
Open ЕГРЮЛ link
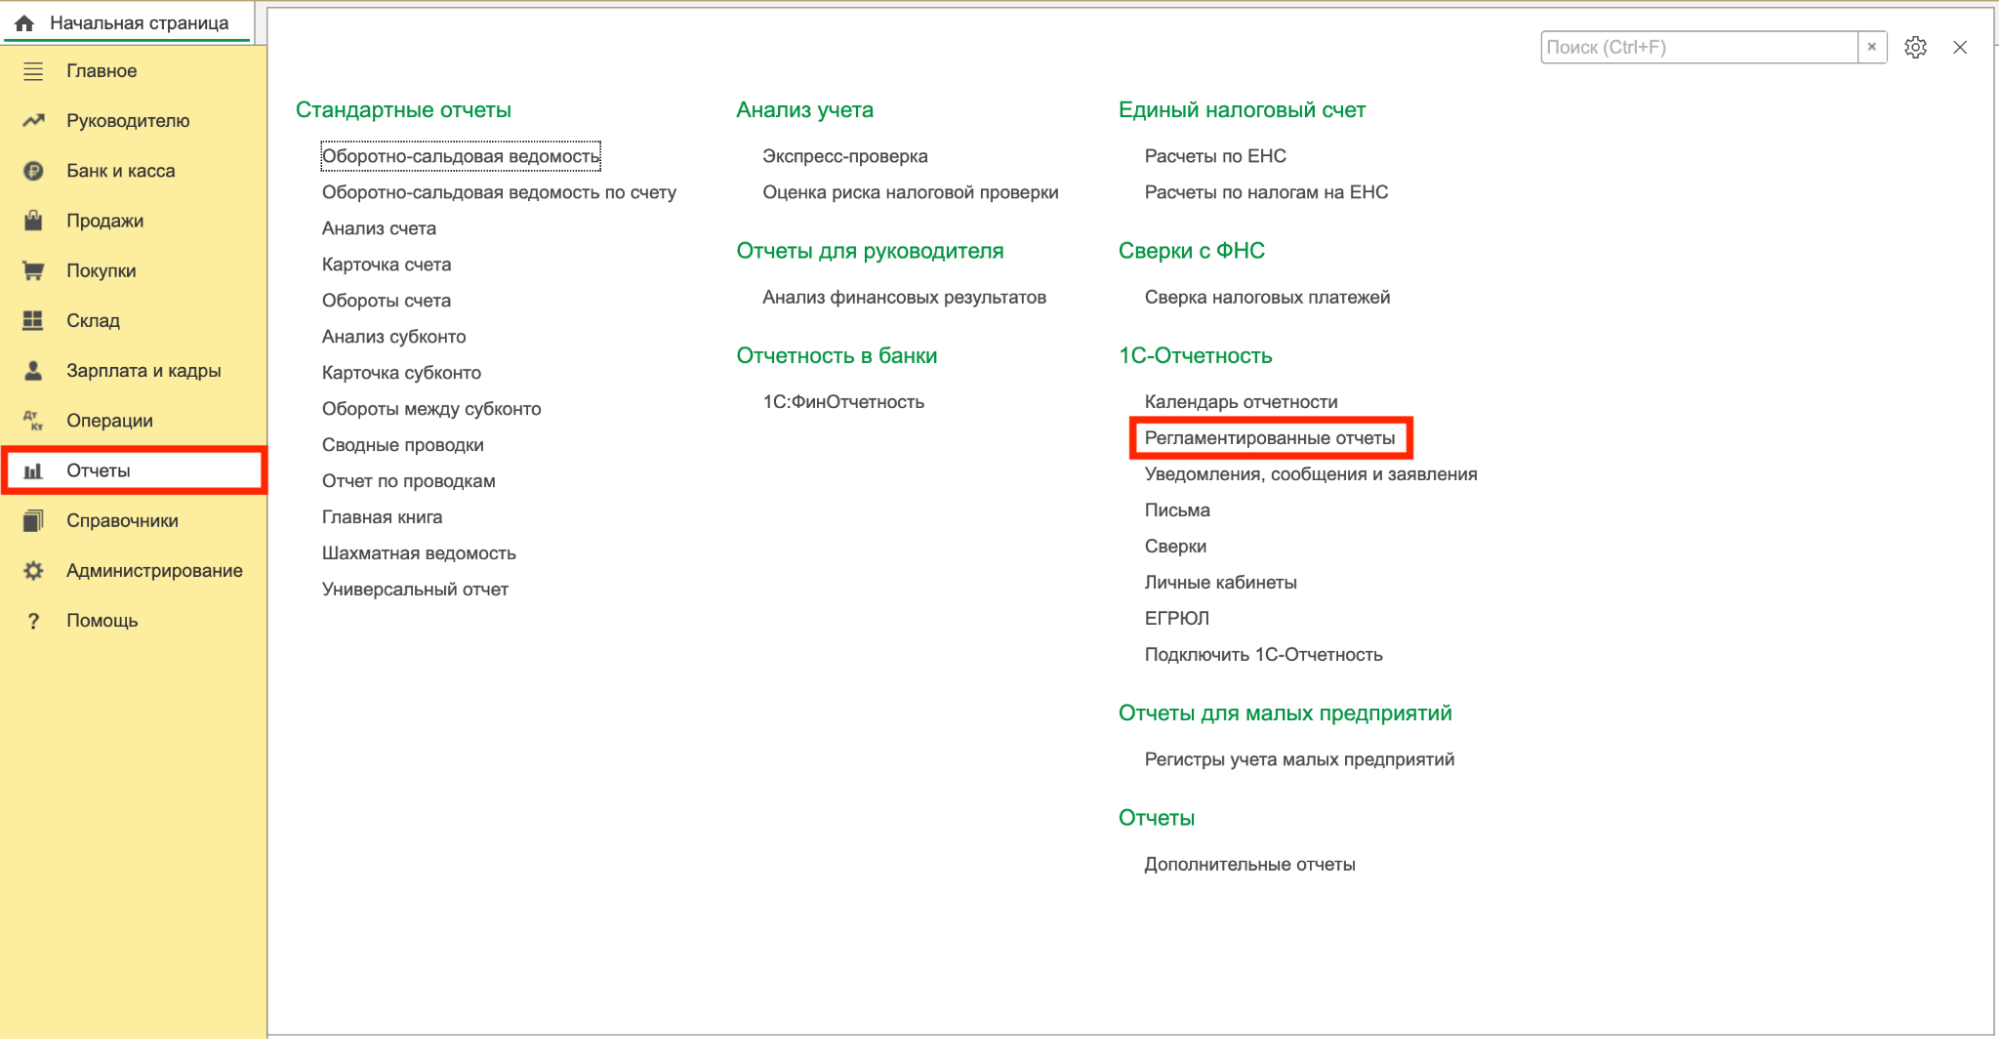click(1177, 618)
